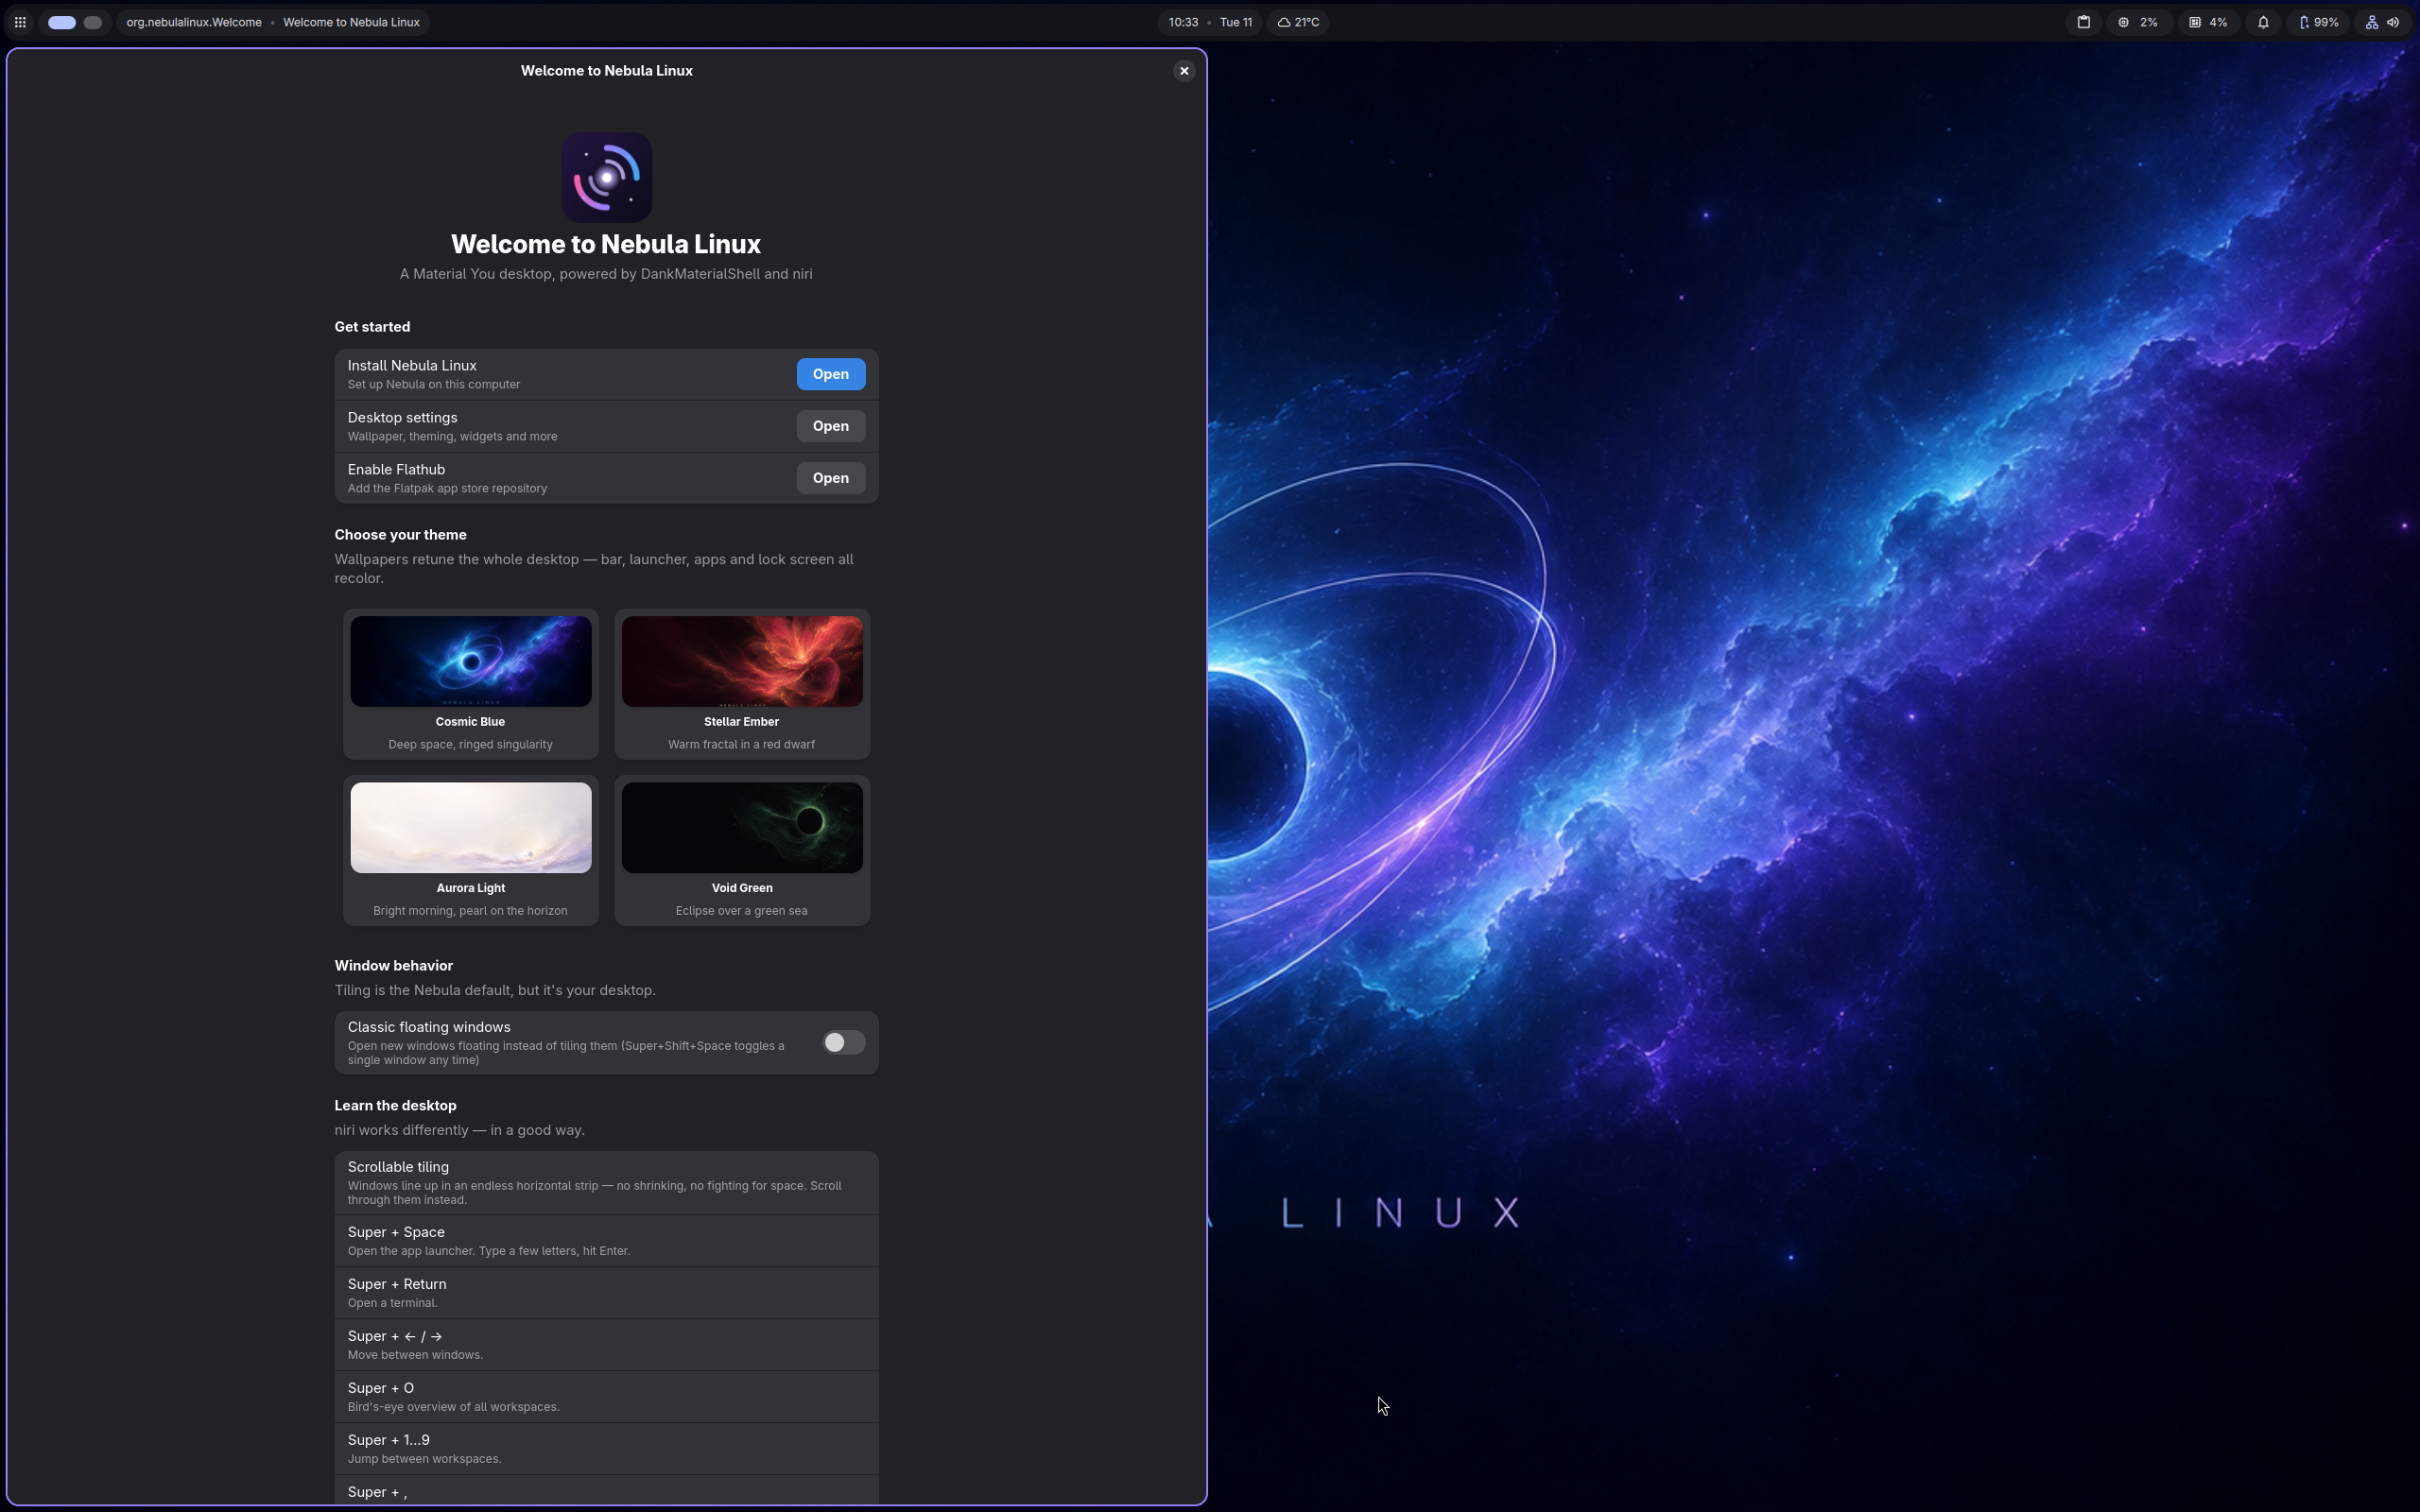Viewport: 2420px width, 1512px height.
Task: Click the Super + O overview row
Action: click(606, 1397)
